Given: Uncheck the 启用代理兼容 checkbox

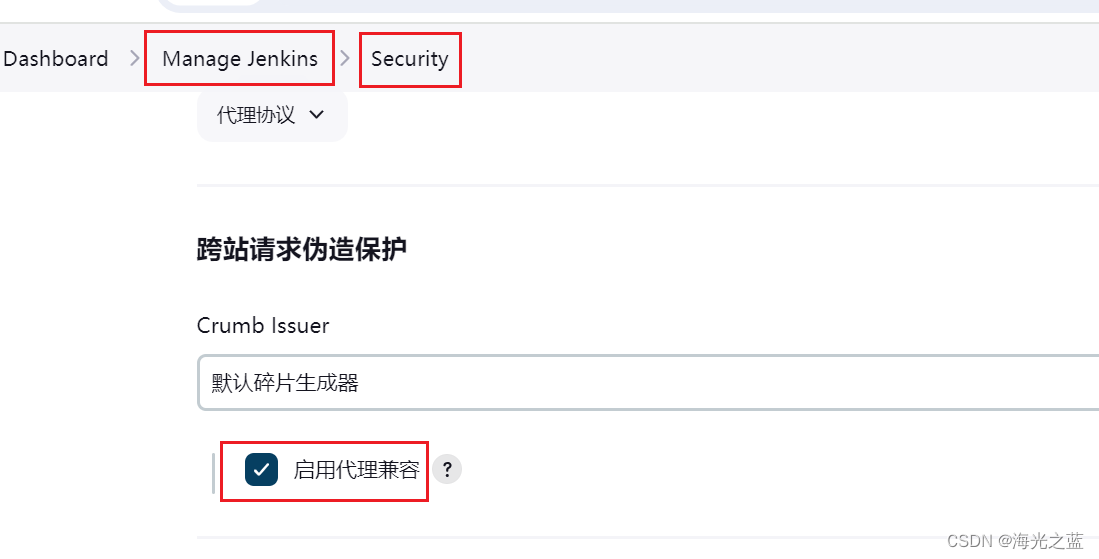Looking at the screenshot, I should [x=261, y=469].
